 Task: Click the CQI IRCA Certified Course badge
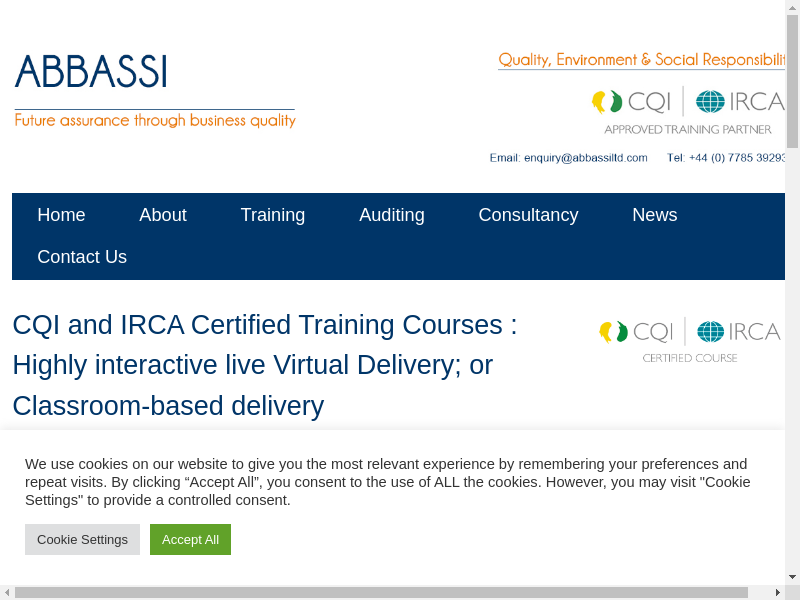coord(689,340)
